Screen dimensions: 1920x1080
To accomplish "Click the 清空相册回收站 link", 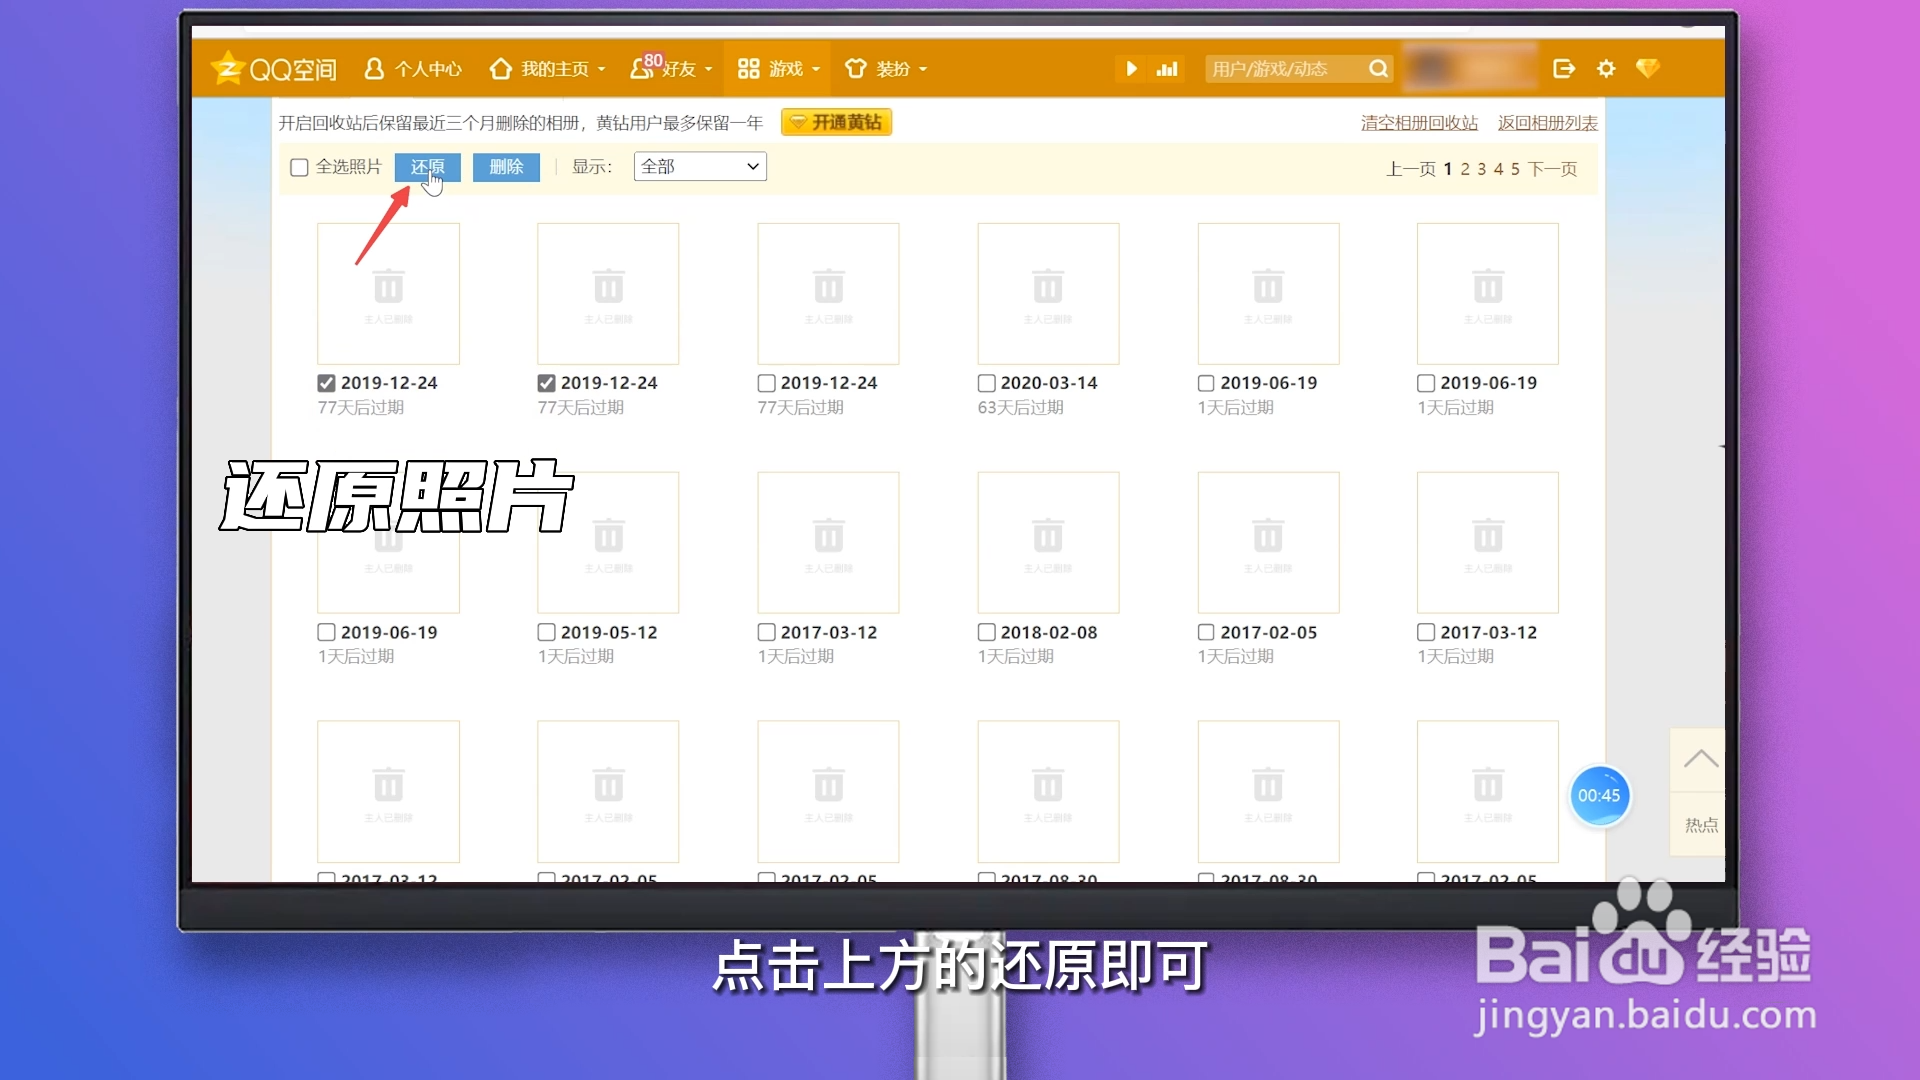I will 1418,121.
